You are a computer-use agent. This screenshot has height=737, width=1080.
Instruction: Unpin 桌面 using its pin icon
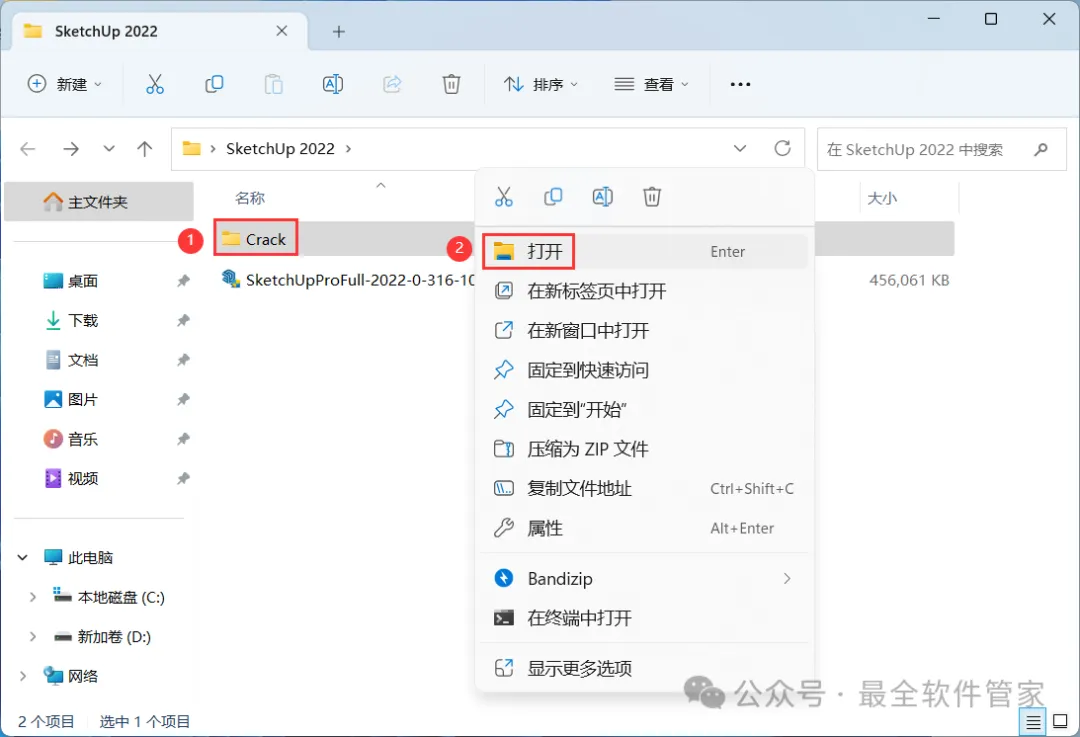pyautogui.click(x=183, y=281)
